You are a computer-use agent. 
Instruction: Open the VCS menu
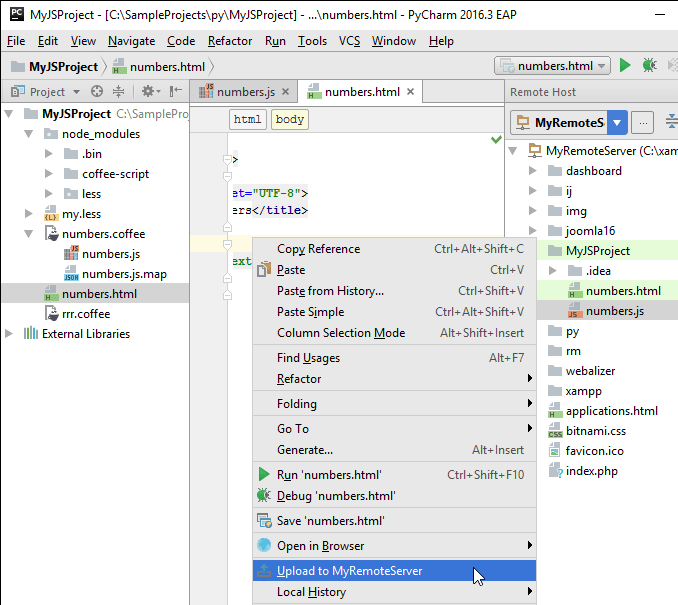[349, 41]
